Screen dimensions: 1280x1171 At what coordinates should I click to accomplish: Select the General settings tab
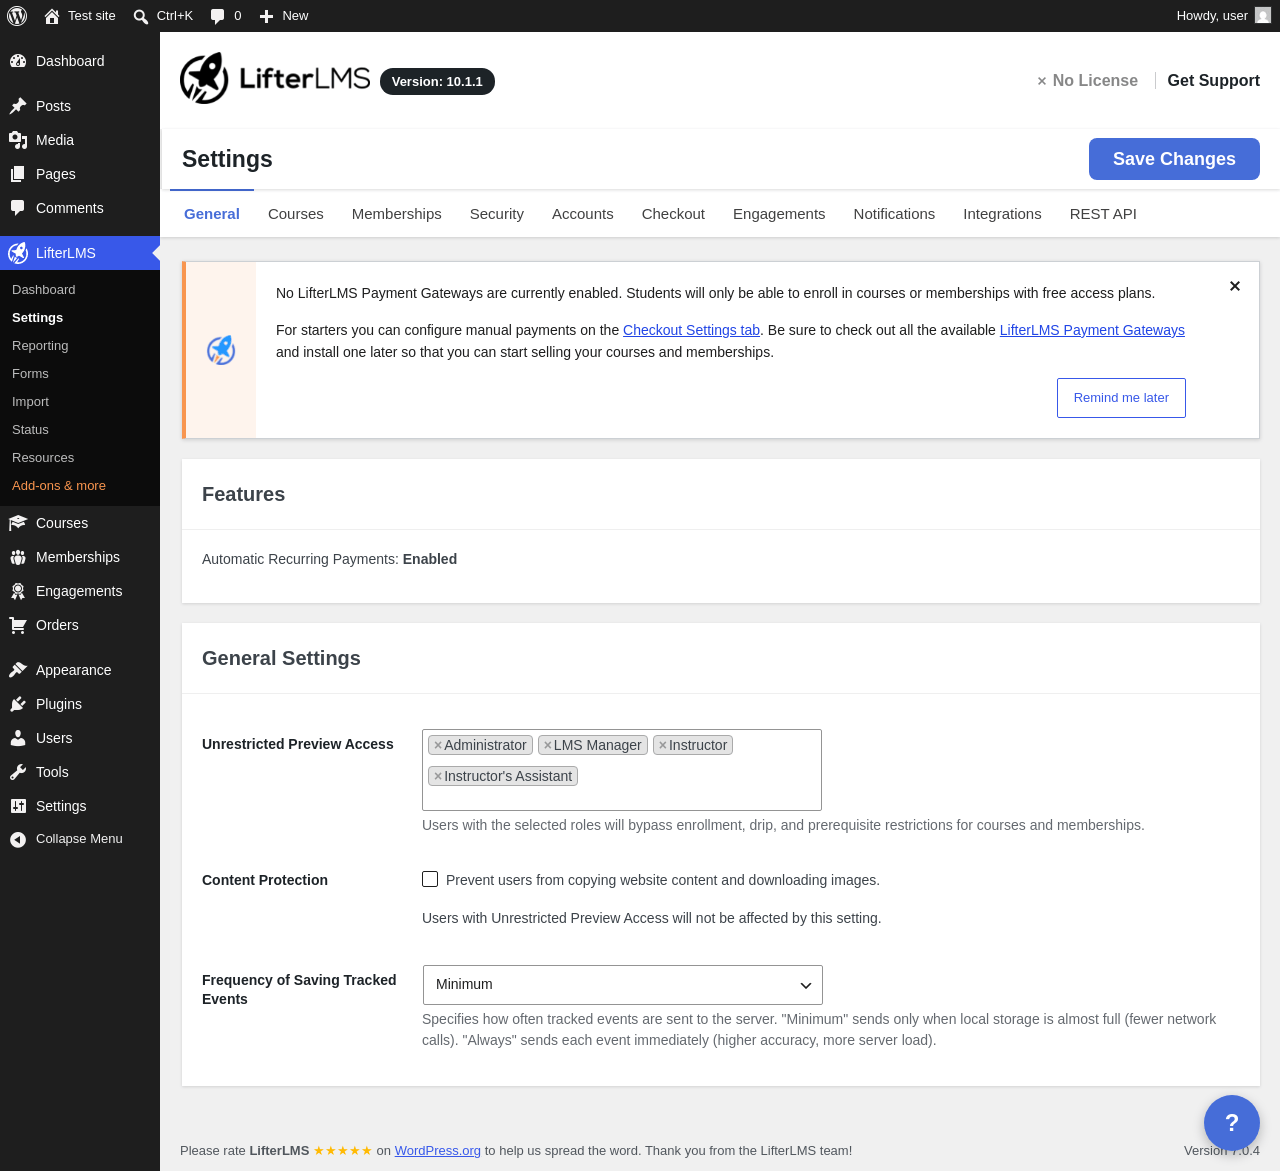212,214
